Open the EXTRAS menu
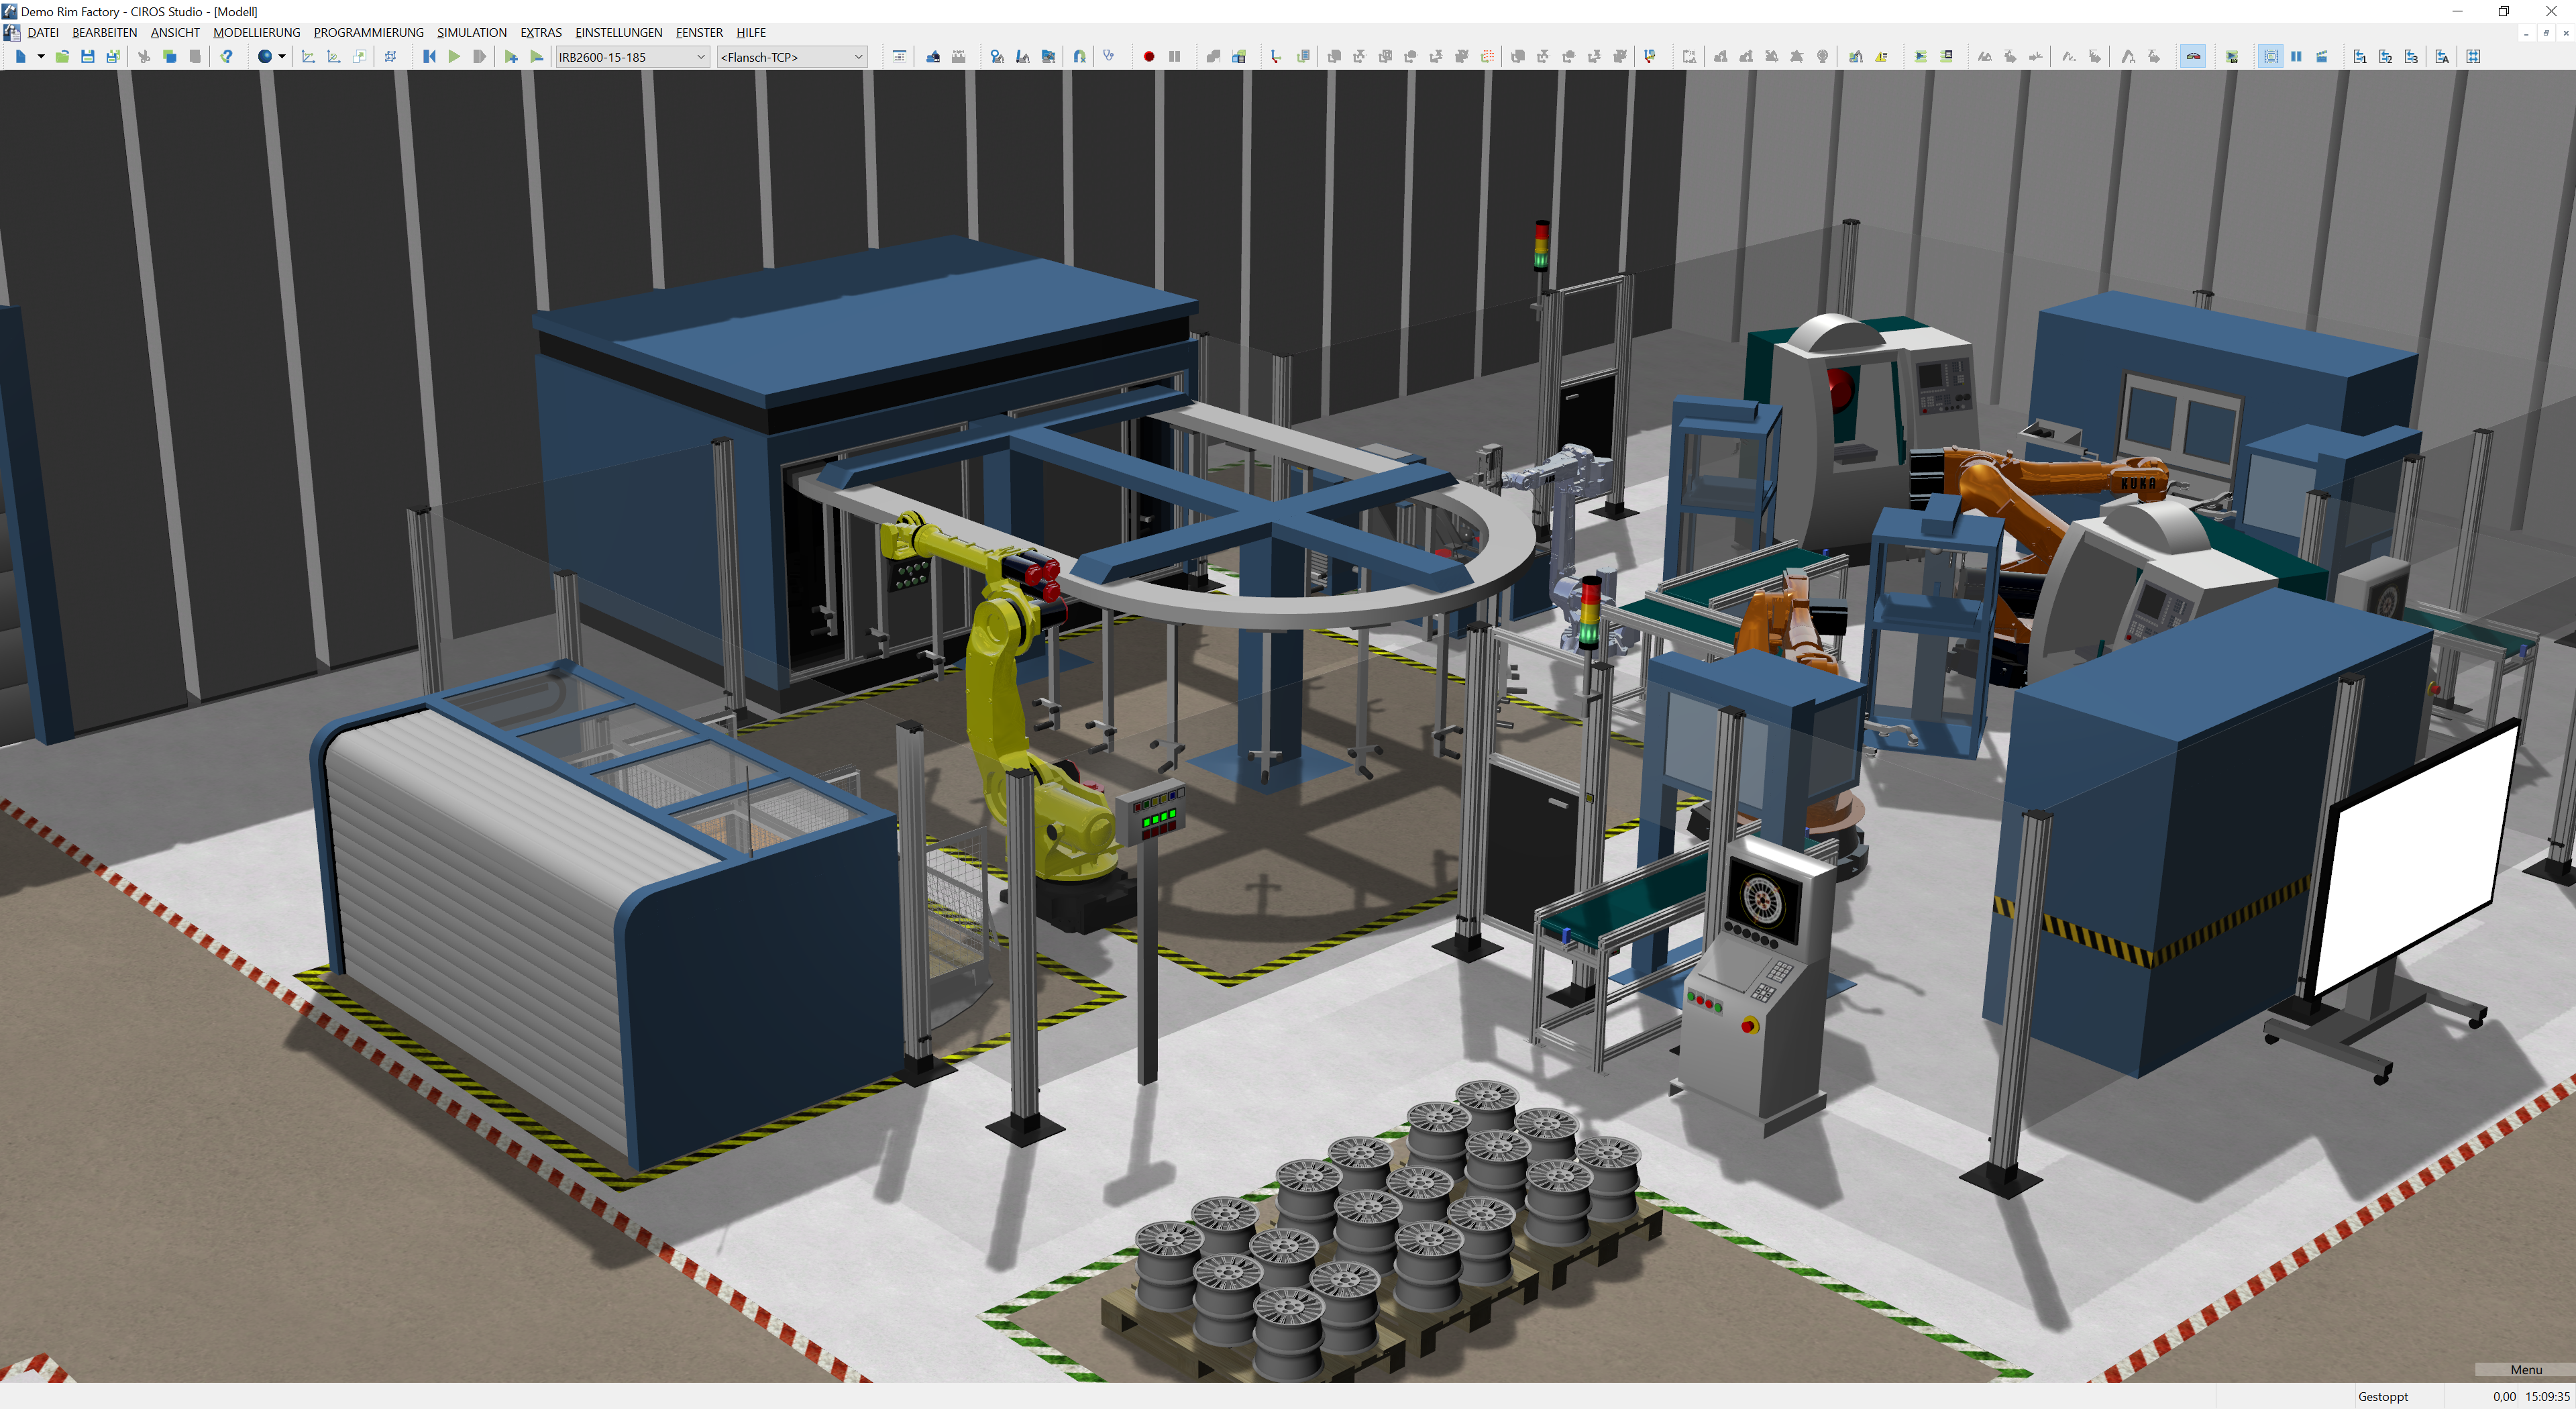2576x1409 pixels. click(x=540, y=33)
